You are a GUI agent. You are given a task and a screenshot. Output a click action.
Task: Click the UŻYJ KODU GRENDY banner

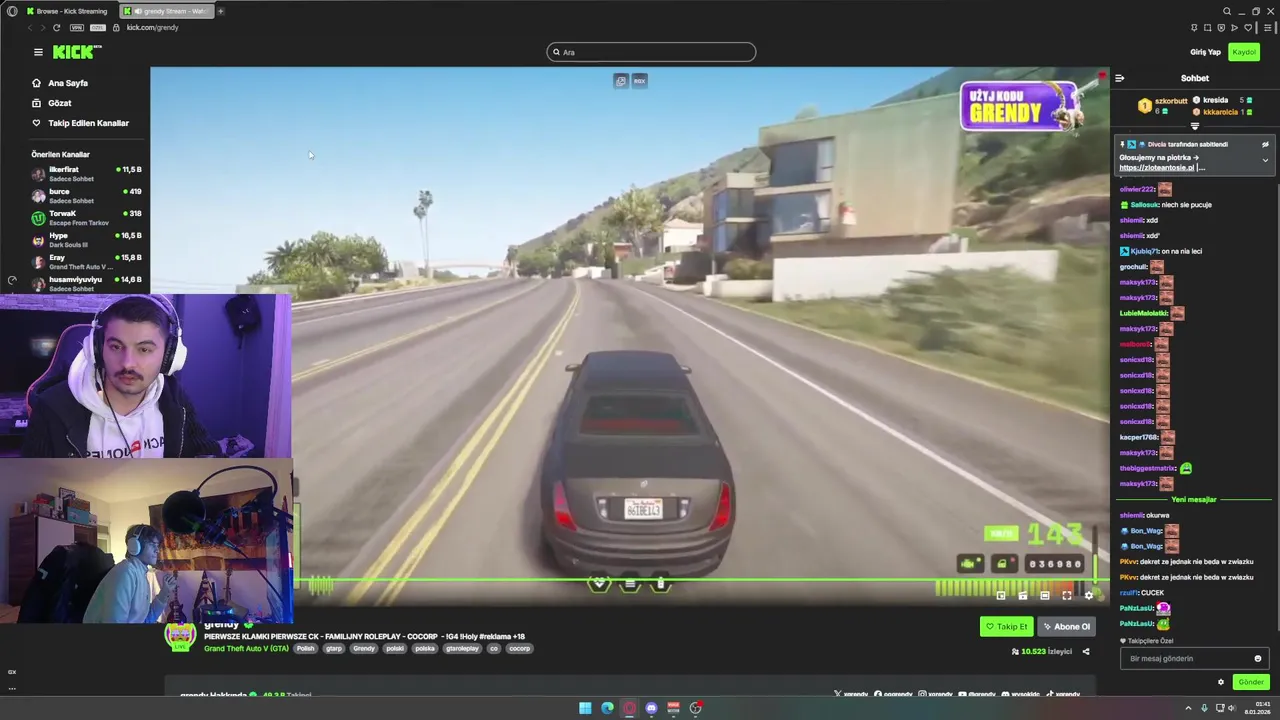1020,106
